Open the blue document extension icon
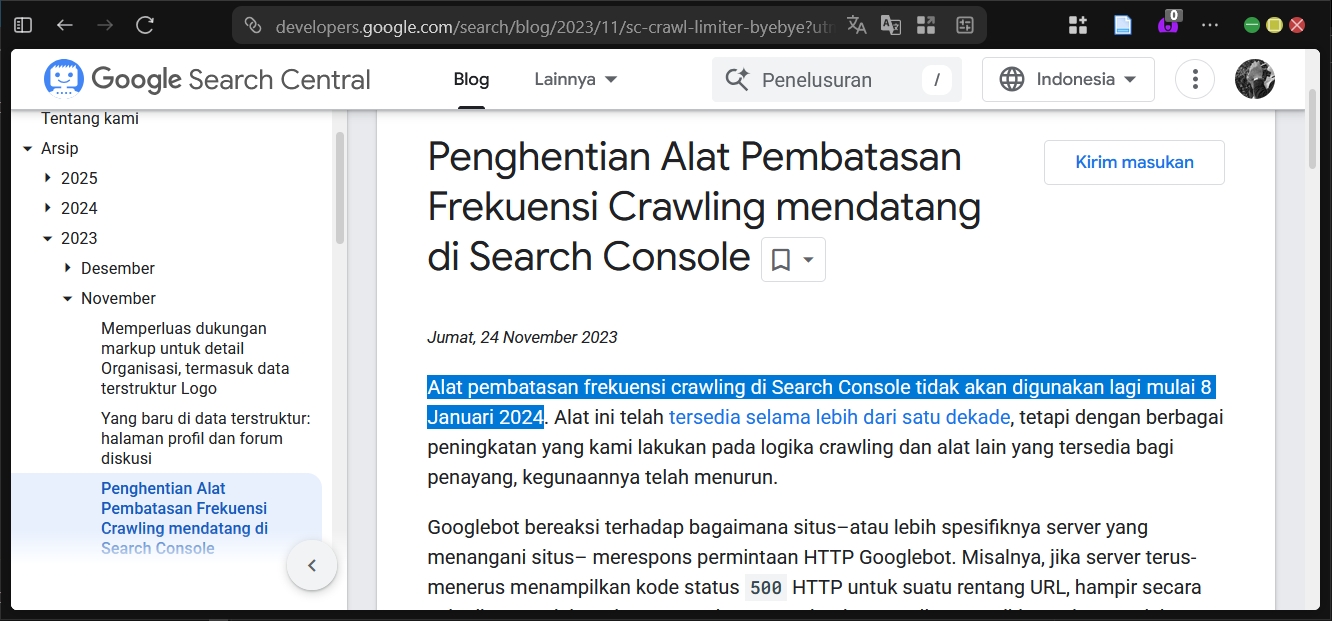The height and width of the screenshot is (621, 1332). tap(1122, 24)
